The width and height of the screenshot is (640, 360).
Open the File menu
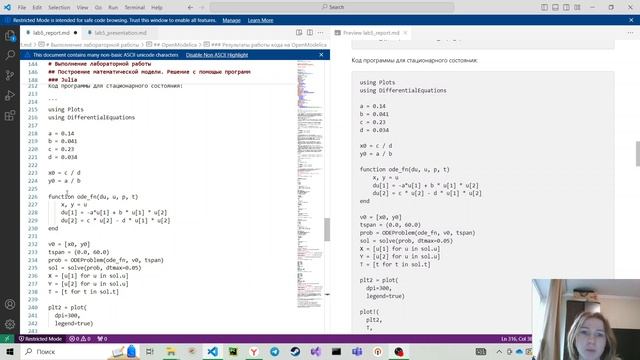(22, 7)
